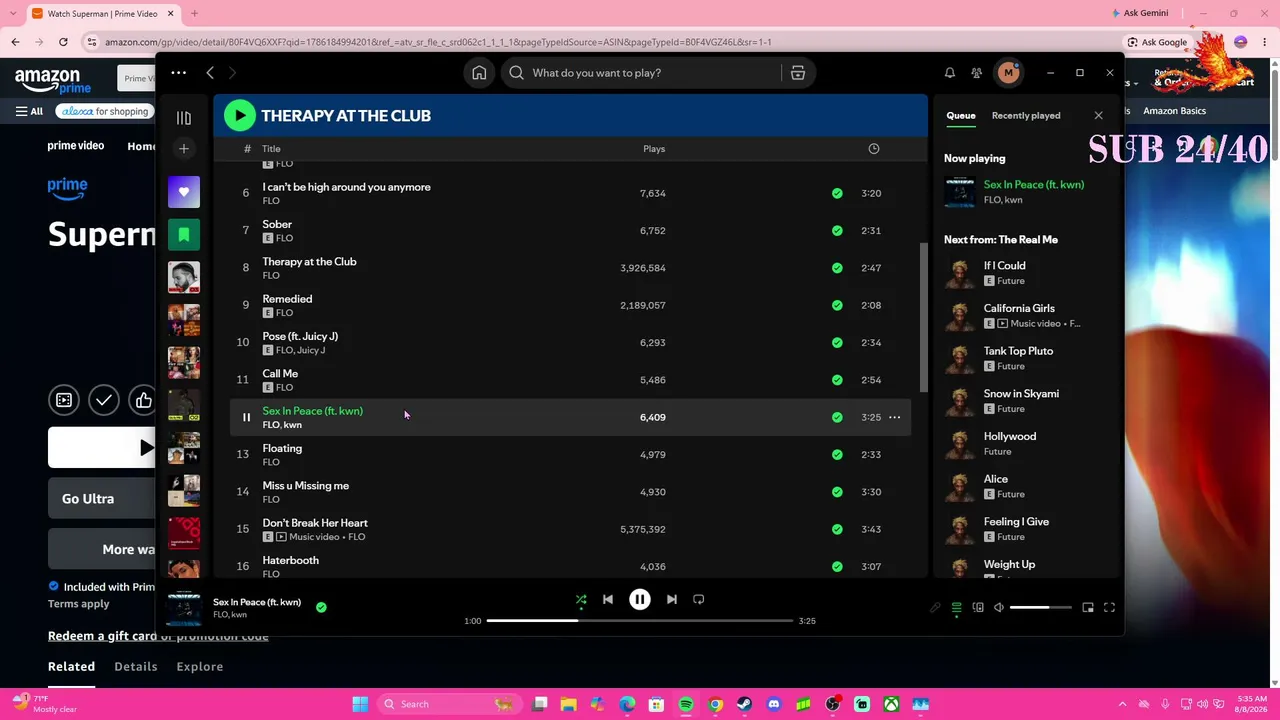Open Details tab on Prime Video page
Viewport: 1280px width, 720px height.
136,667
